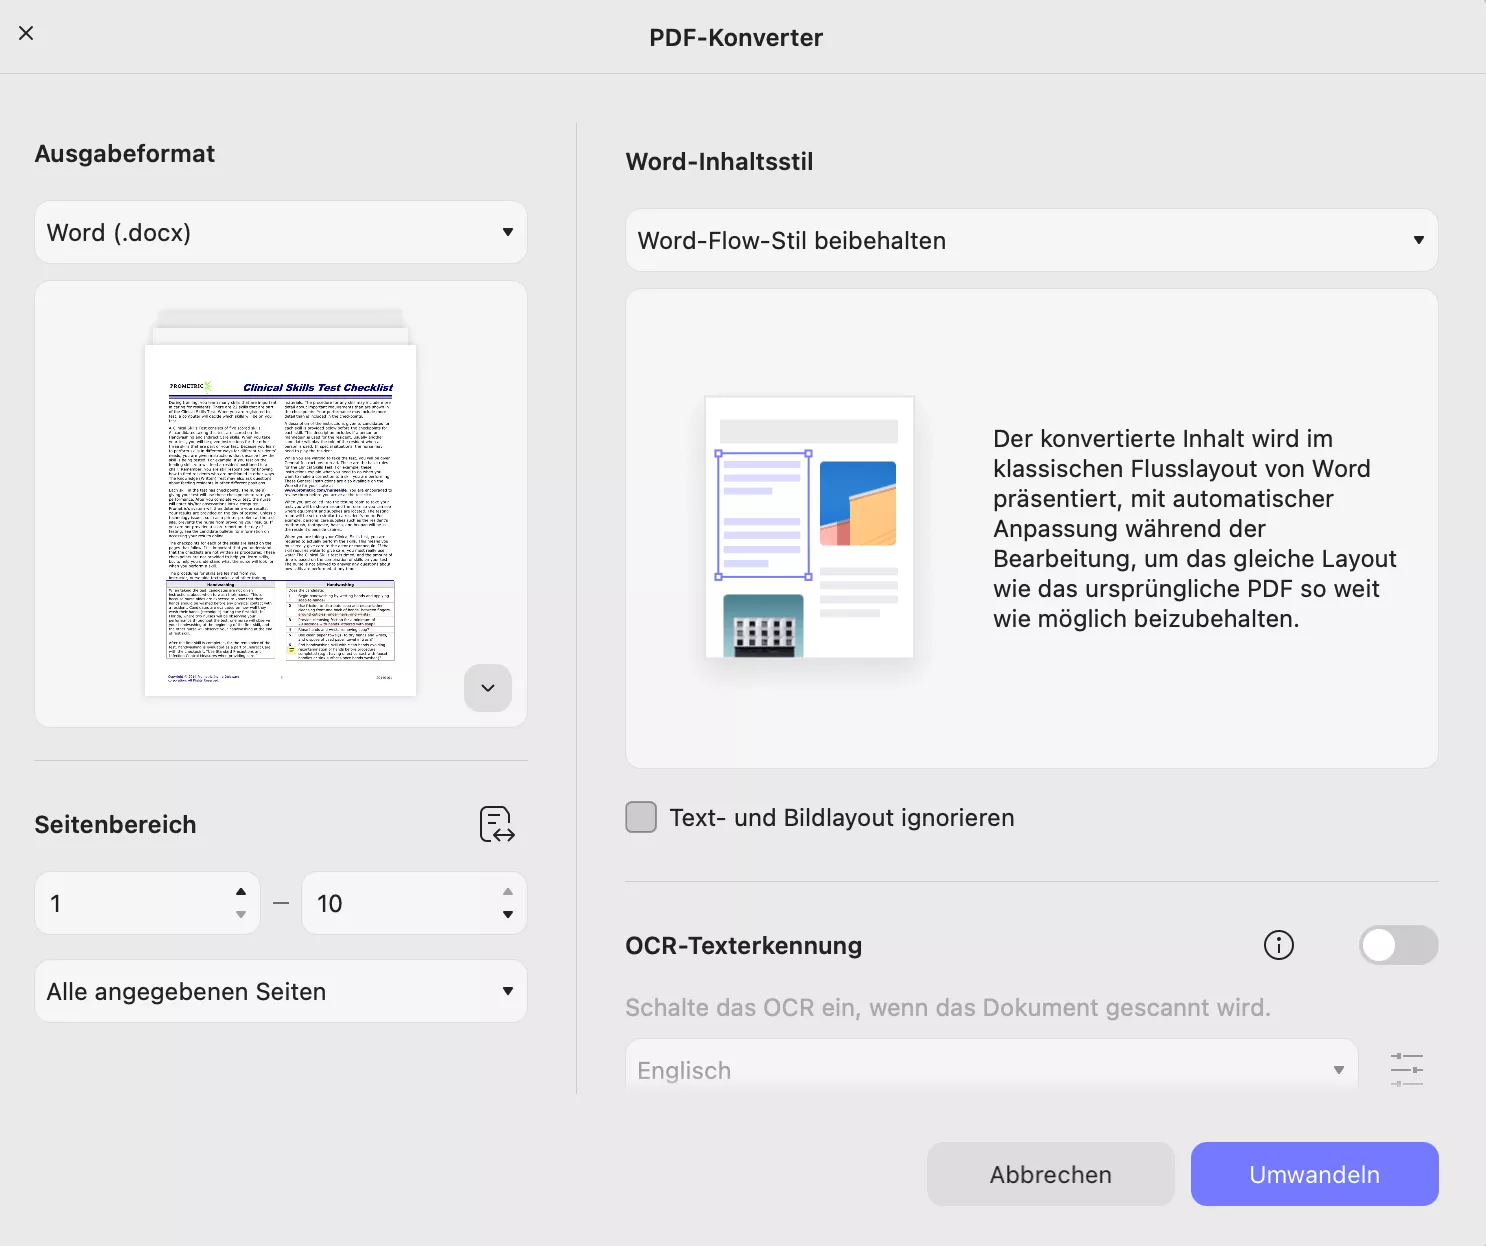Open advanced OCR settings via sliders icon
This screenshot has height=1246, width=1486.
(1407, 1068)
